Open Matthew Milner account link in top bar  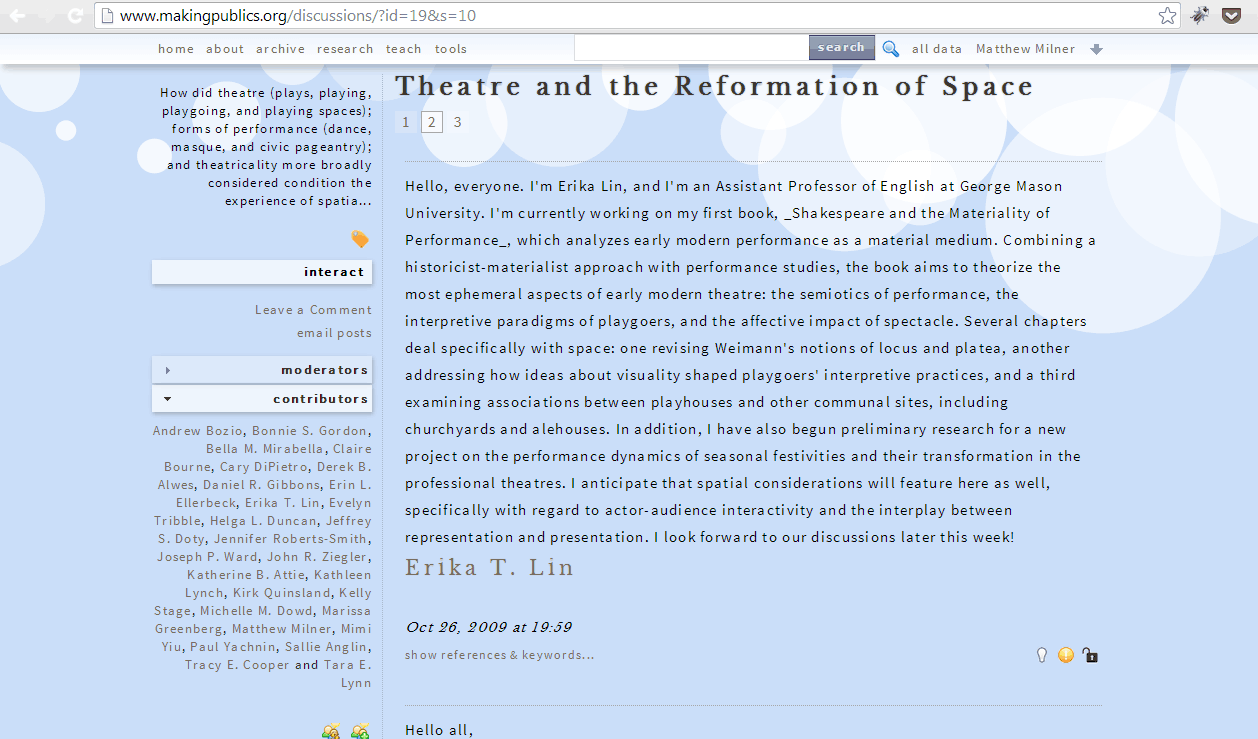1026,49
